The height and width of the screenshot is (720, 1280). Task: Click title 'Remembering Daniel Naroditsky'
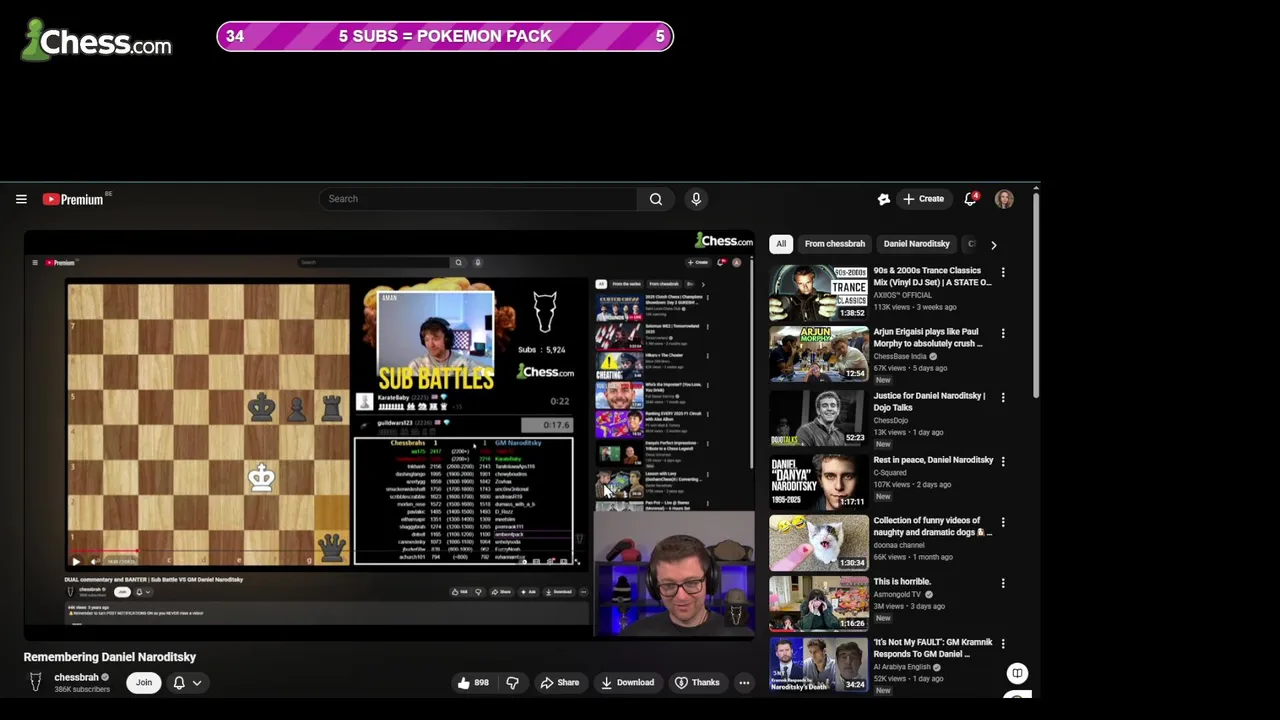pyautogui.click(x=110, y=657)
